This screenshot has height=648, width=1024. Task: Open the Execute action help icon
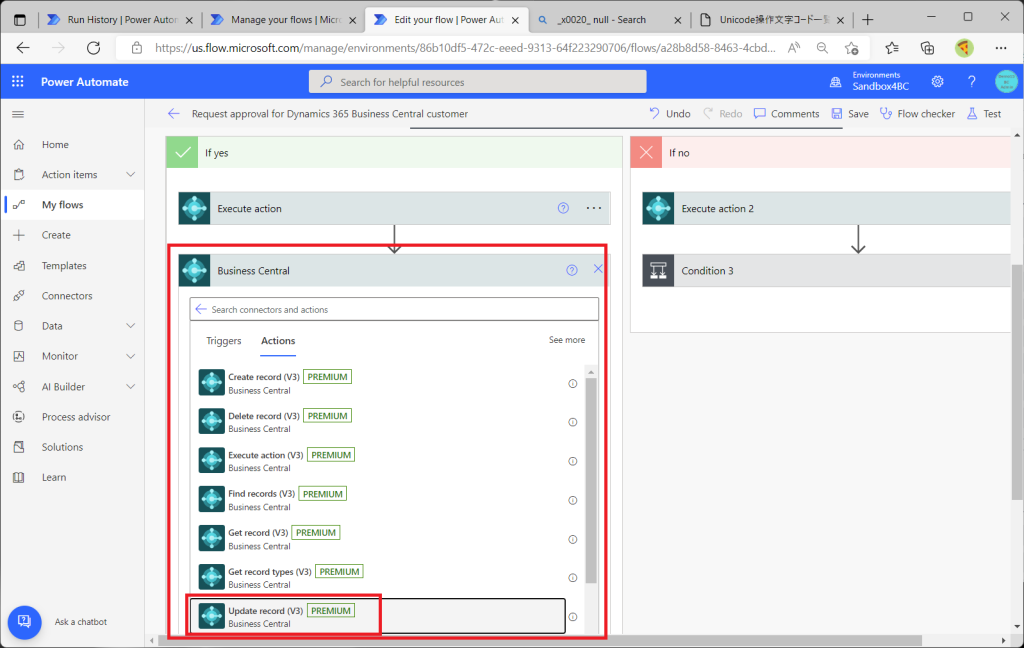pos(563,208)
